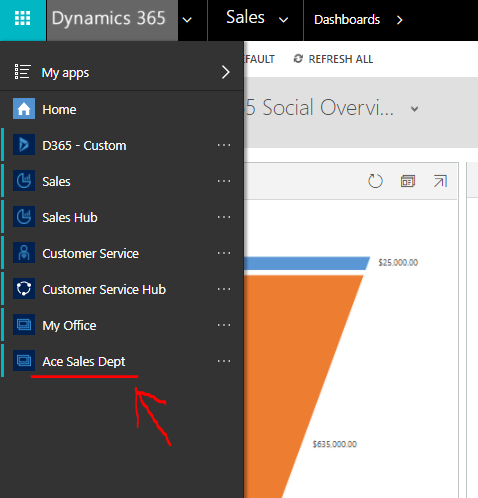This screenshot has height=498, width=478.
Task: Open more options for Customer Service
Action: [x=224, y=253]
